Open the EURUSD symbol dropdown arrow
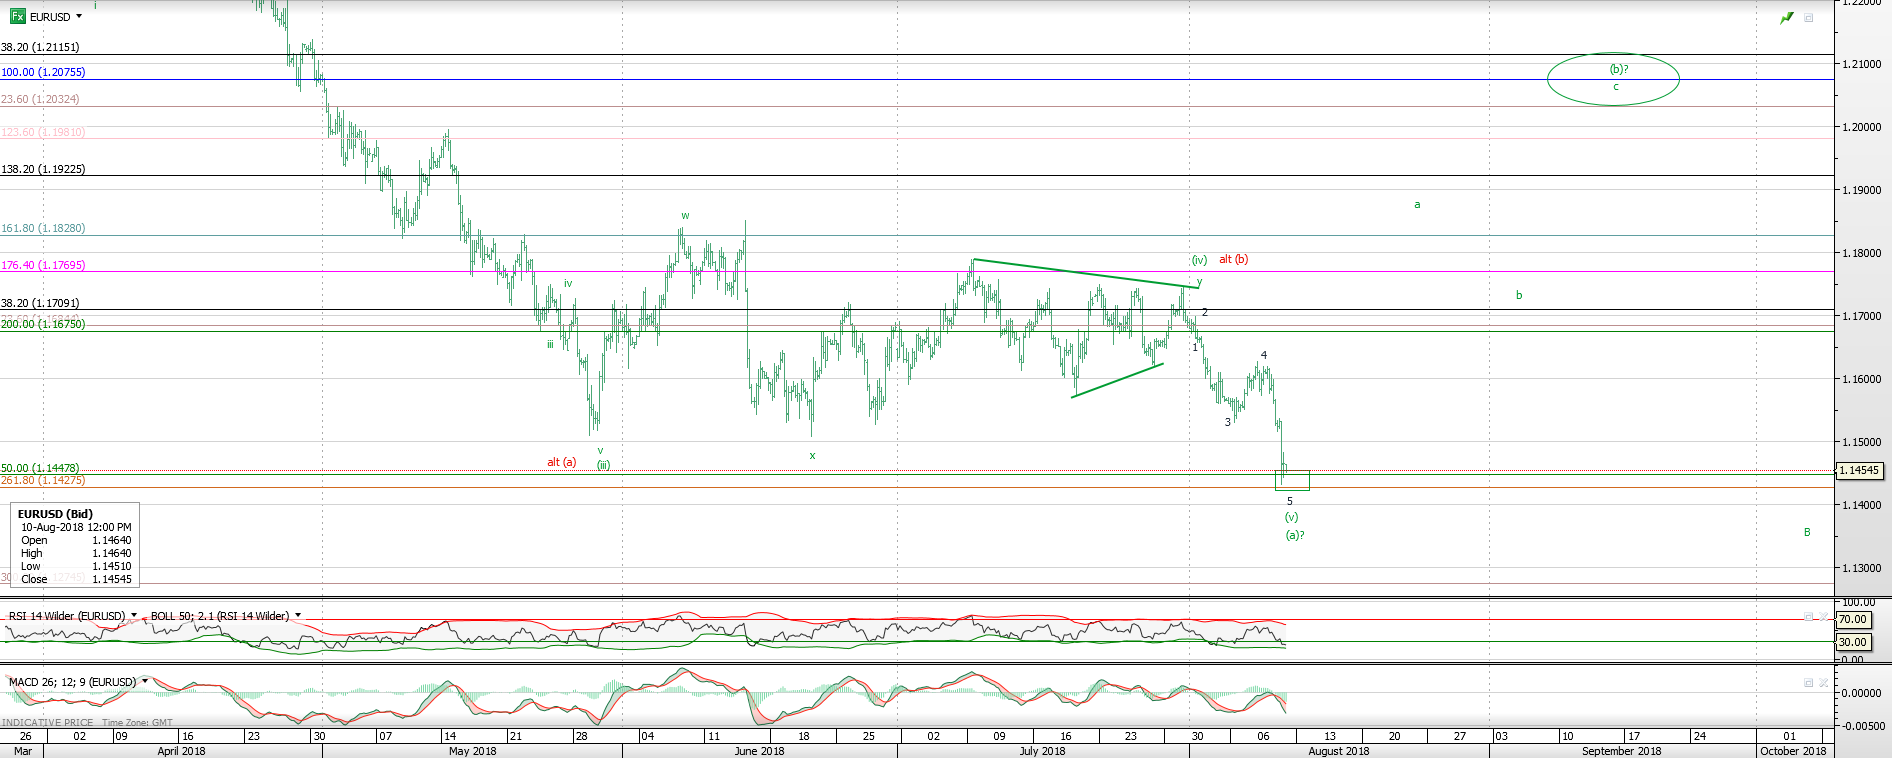The width and height of the screenshot is (1892, 758). pos(79,16)
